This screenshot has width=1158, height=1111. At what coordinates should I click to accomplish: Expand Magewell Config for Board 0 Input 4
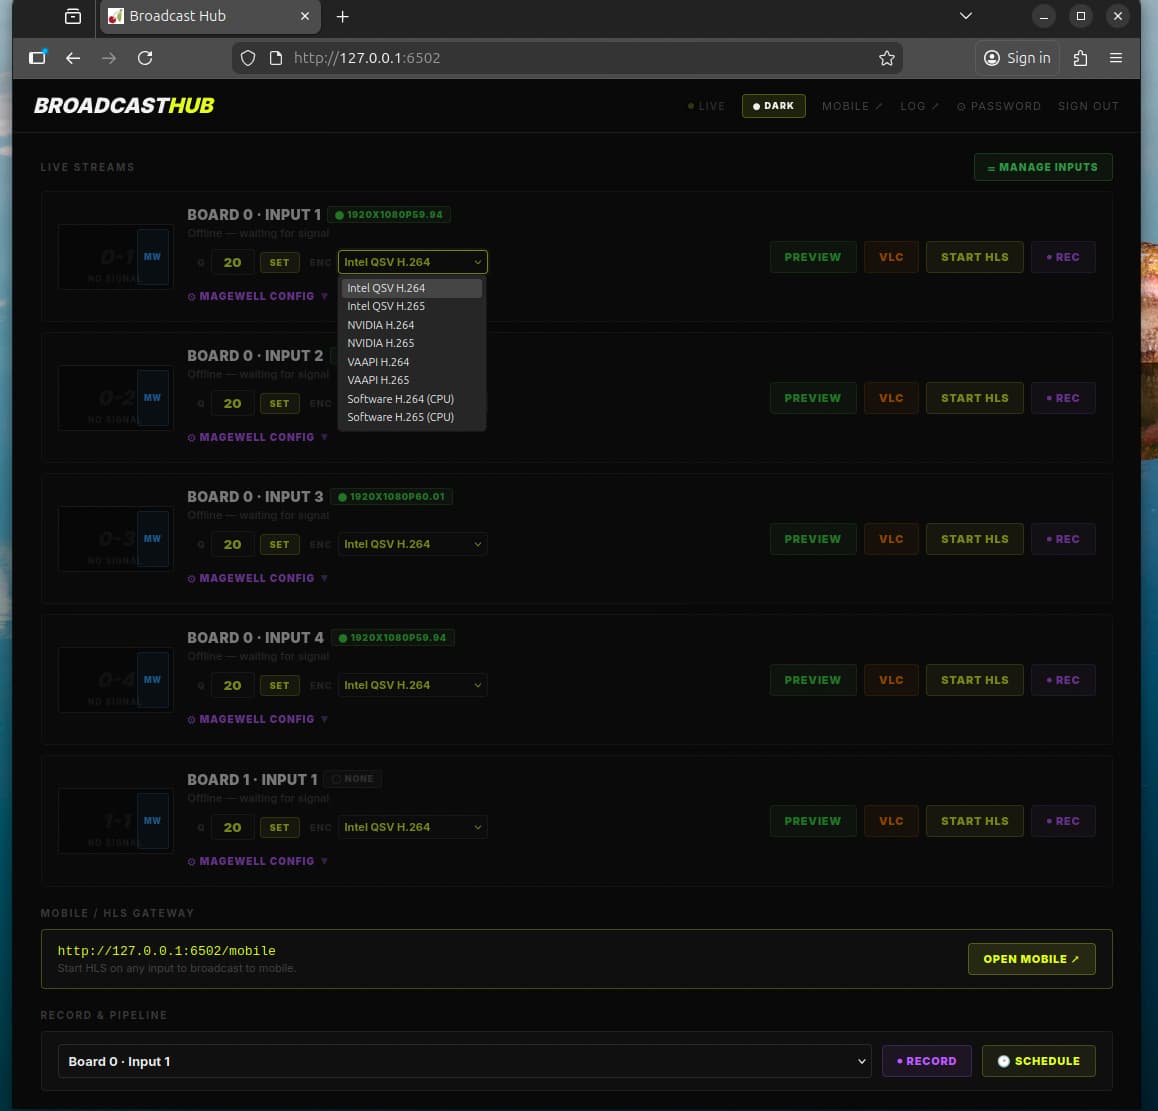[x=258, y=719]
